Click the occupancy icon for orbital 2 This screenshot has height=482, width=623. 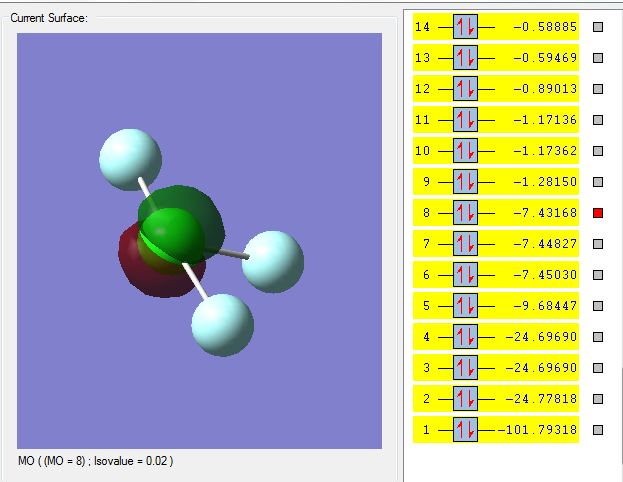(x=466, y=400)
